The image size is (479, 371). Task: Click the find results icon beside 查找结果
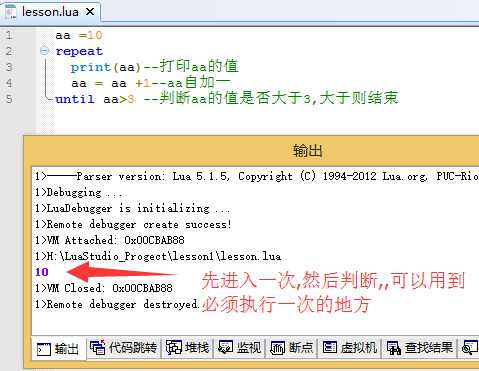[394, 348]
